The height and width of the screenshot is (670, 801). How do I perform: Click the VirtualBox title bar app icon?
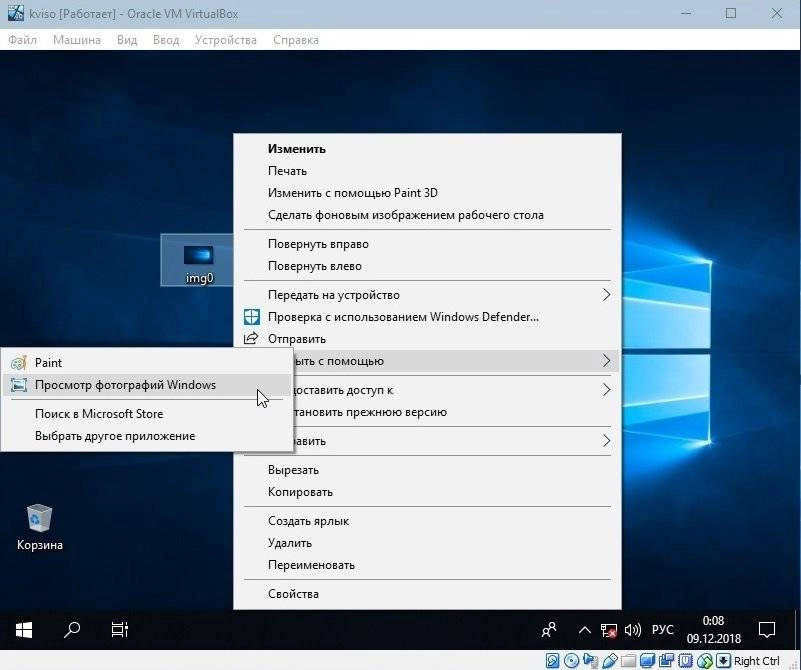pos(15,13)
